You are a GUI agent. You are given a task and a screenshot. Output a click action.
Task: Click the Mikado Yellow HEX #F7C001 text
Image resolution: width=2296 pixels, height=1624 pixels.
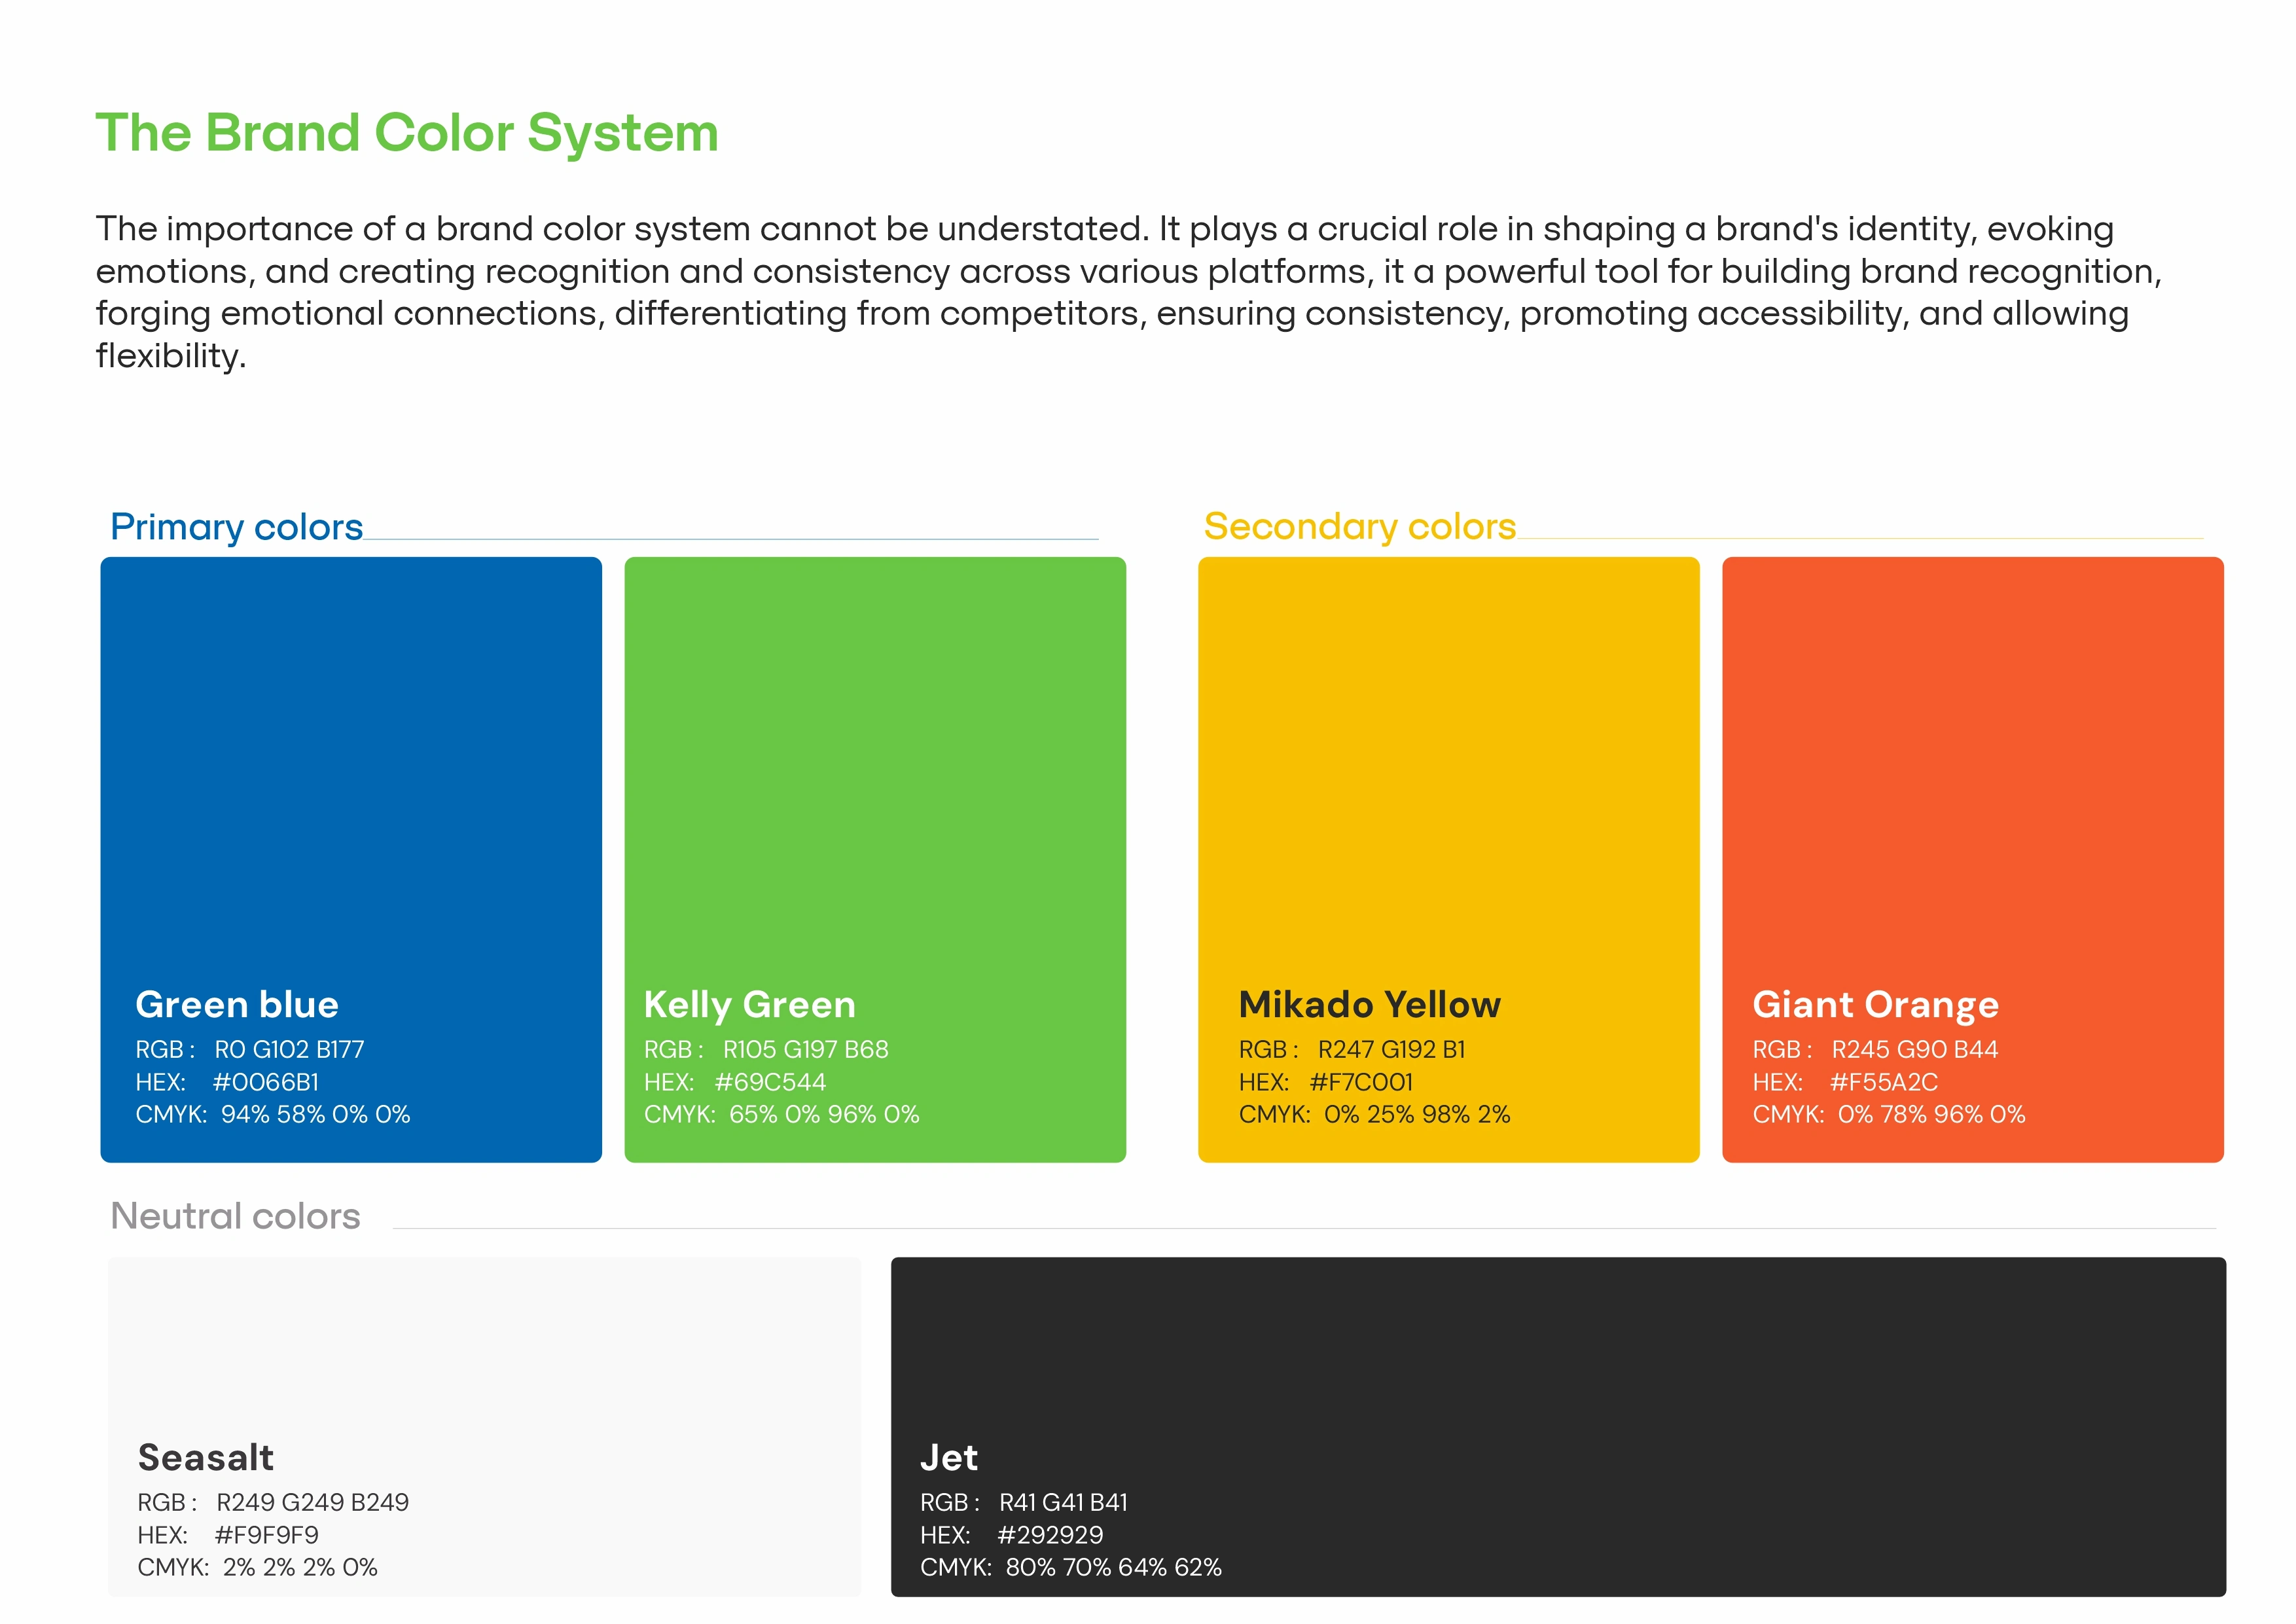click(1360, 1082)
